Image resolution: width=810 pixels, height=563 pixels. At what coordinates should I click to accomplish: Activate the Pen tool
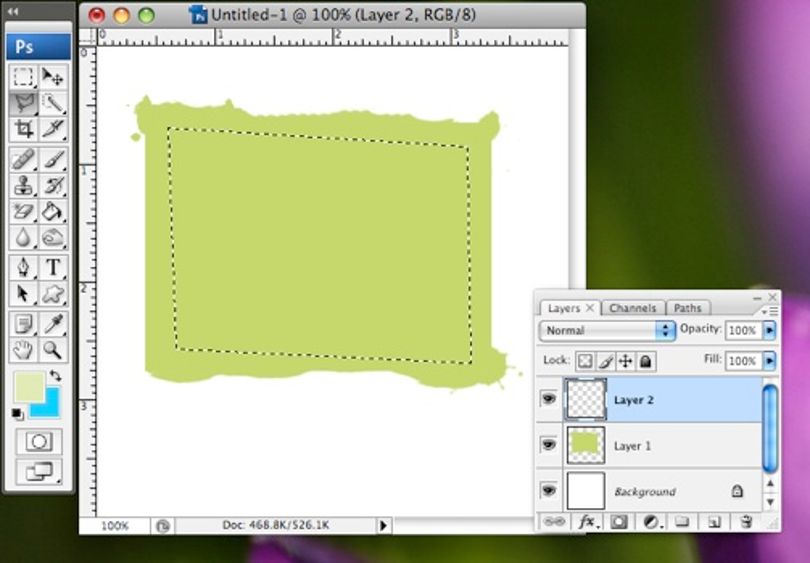(23, 267)
